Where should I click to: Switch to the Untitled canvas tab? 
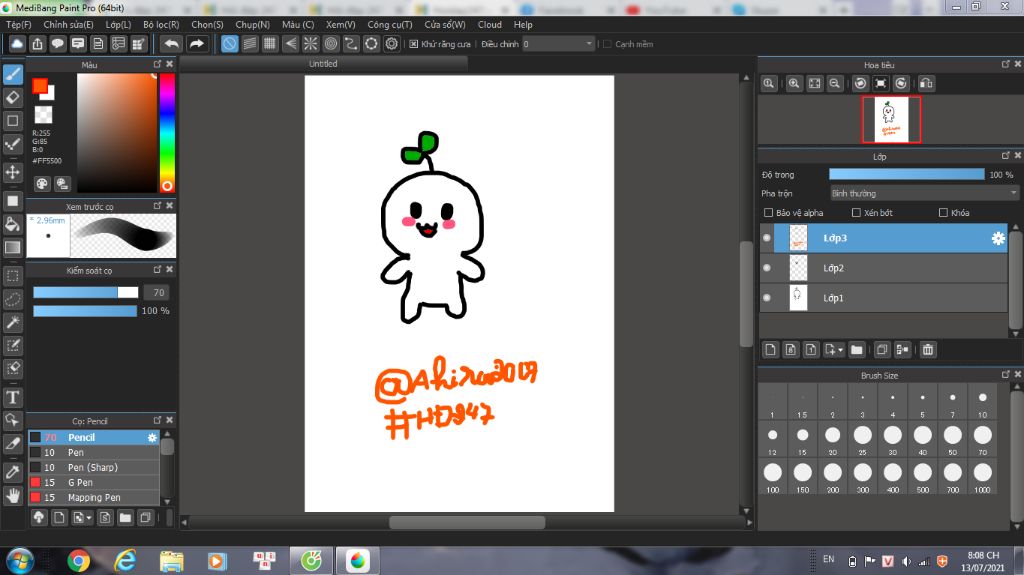pos(323,64)
